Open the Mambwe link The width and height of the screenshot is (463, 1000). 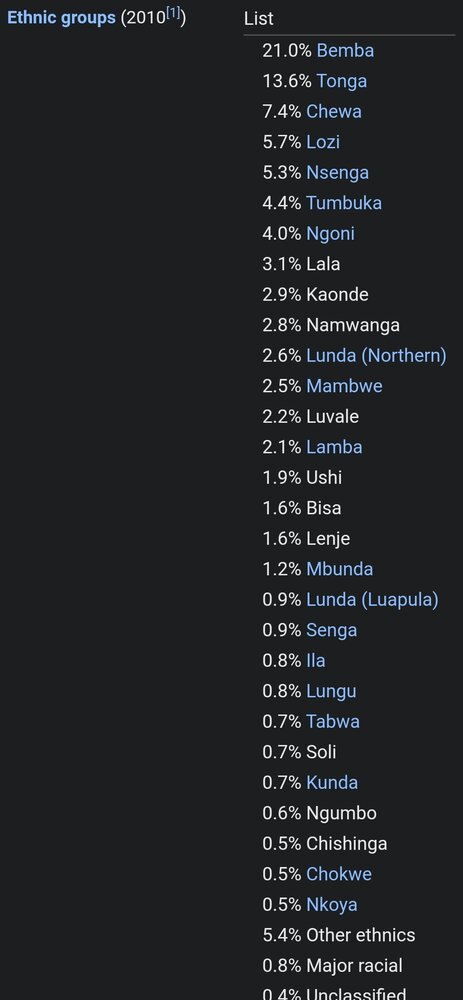[344, 386]
